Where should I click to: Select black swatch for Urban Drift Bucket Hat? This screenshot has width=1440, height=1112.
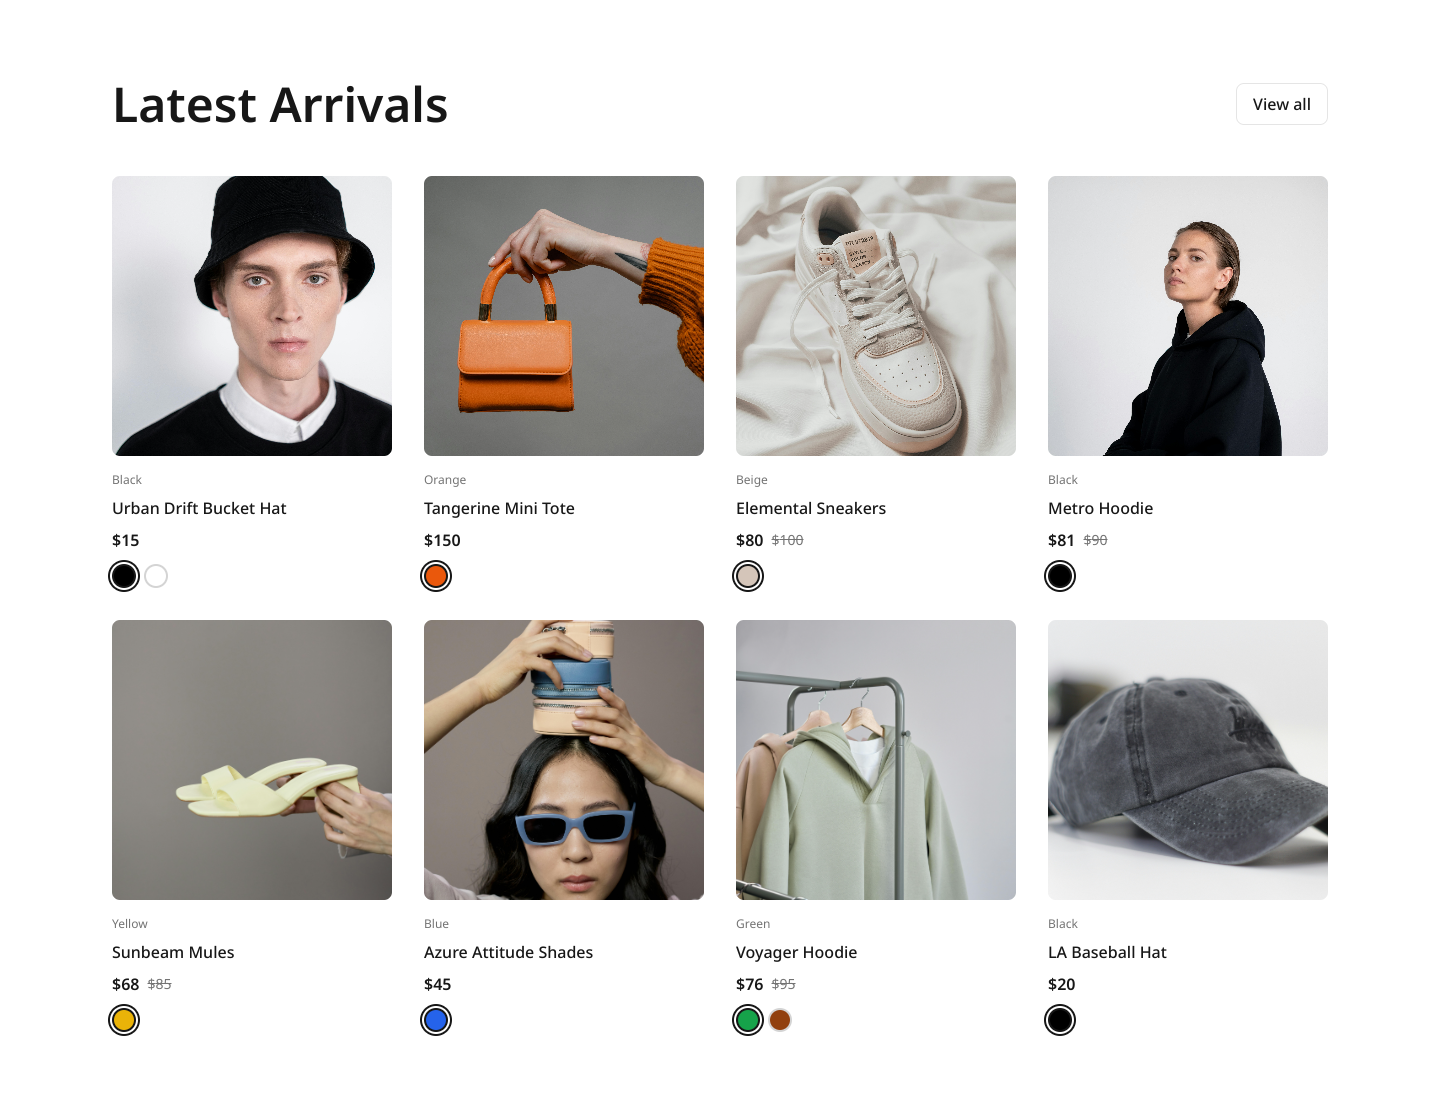pos(124,576)
